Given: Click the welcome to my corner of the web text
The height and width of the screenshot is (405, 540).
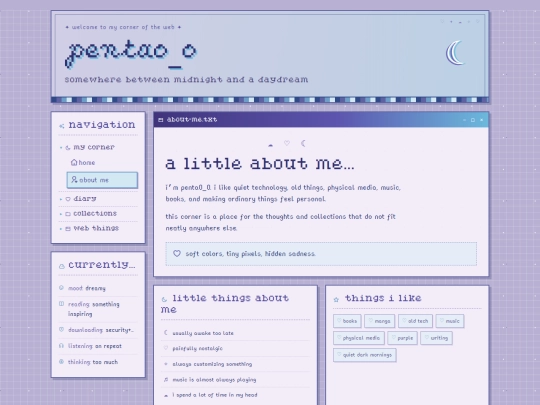Looking at the screenshot, I should [x=123, y=27].
